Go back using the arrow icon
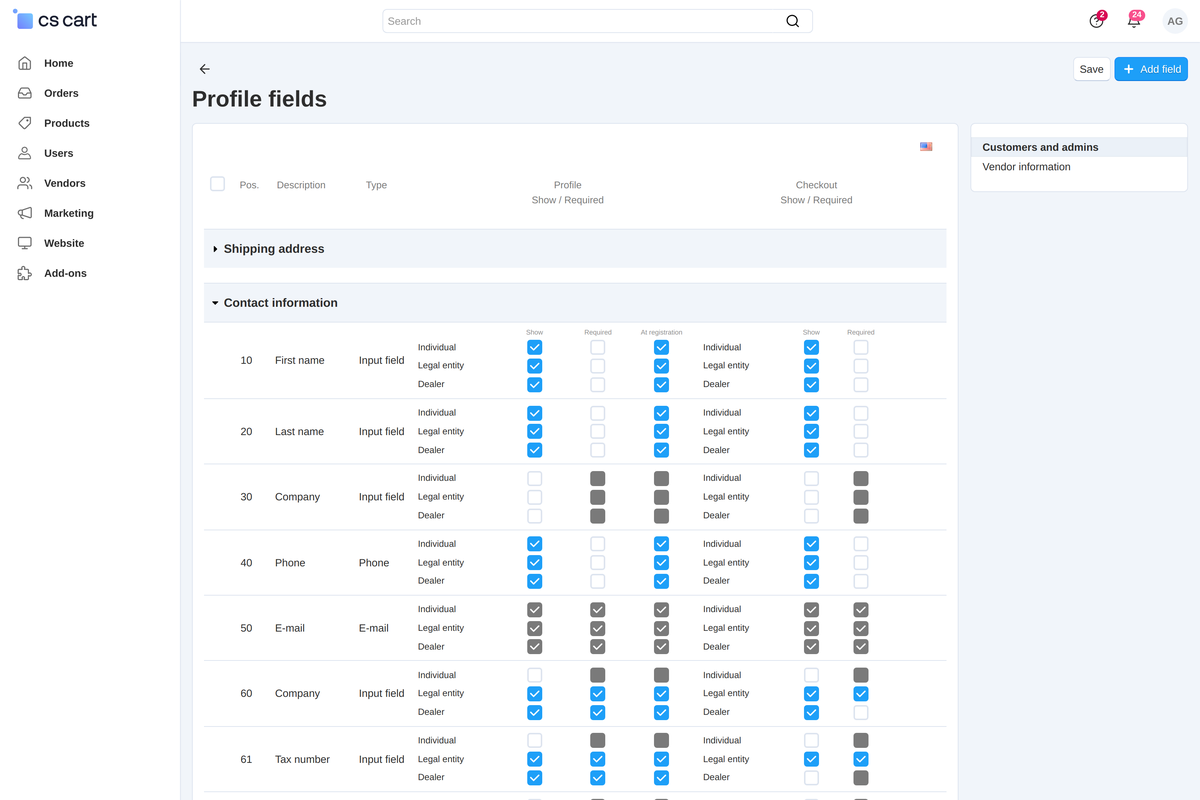Screen dimensions: 1200x800 205,69
